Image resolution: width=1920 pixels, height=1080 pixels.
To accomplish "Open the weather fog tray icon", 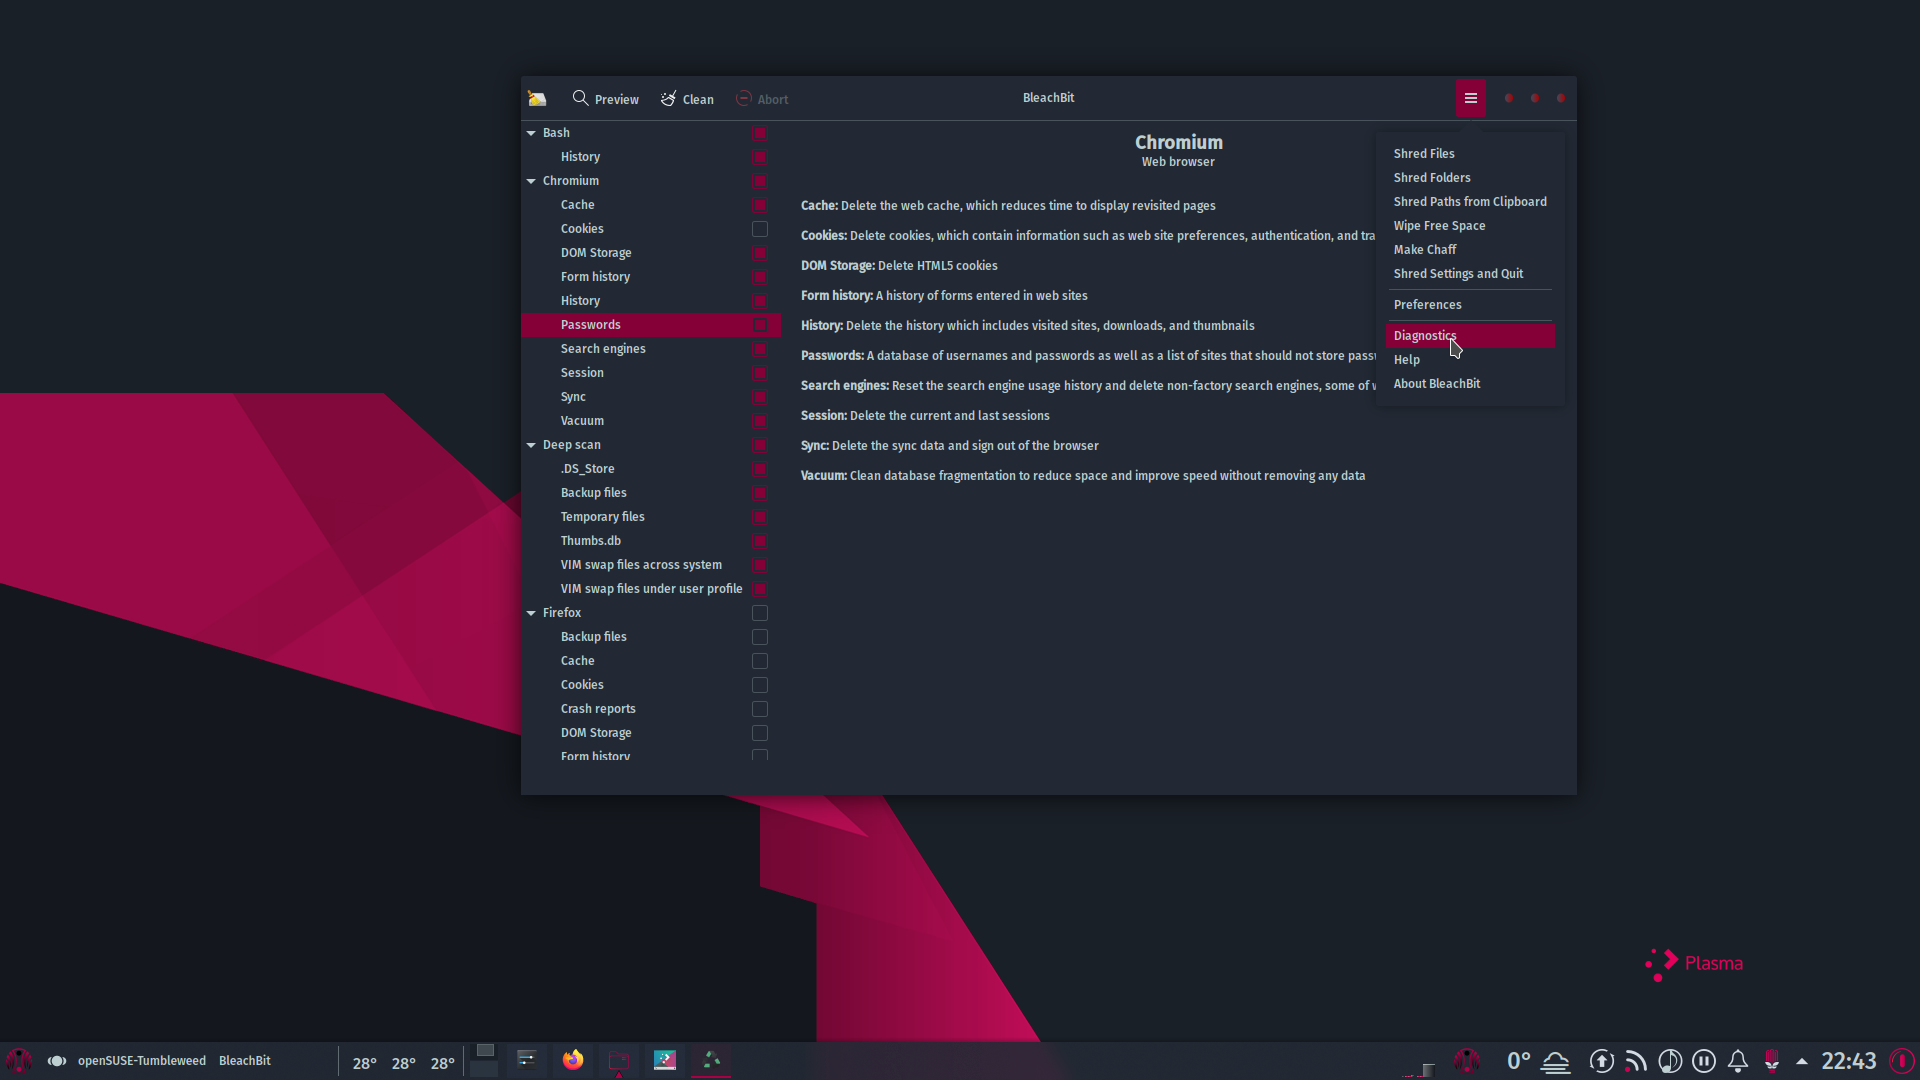I will click(x=1556, y=1061).
